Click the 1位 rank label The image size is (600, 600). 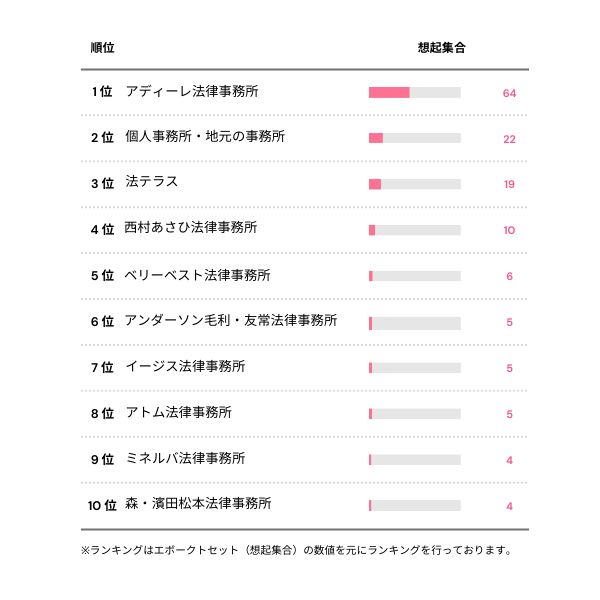(102, 92)
